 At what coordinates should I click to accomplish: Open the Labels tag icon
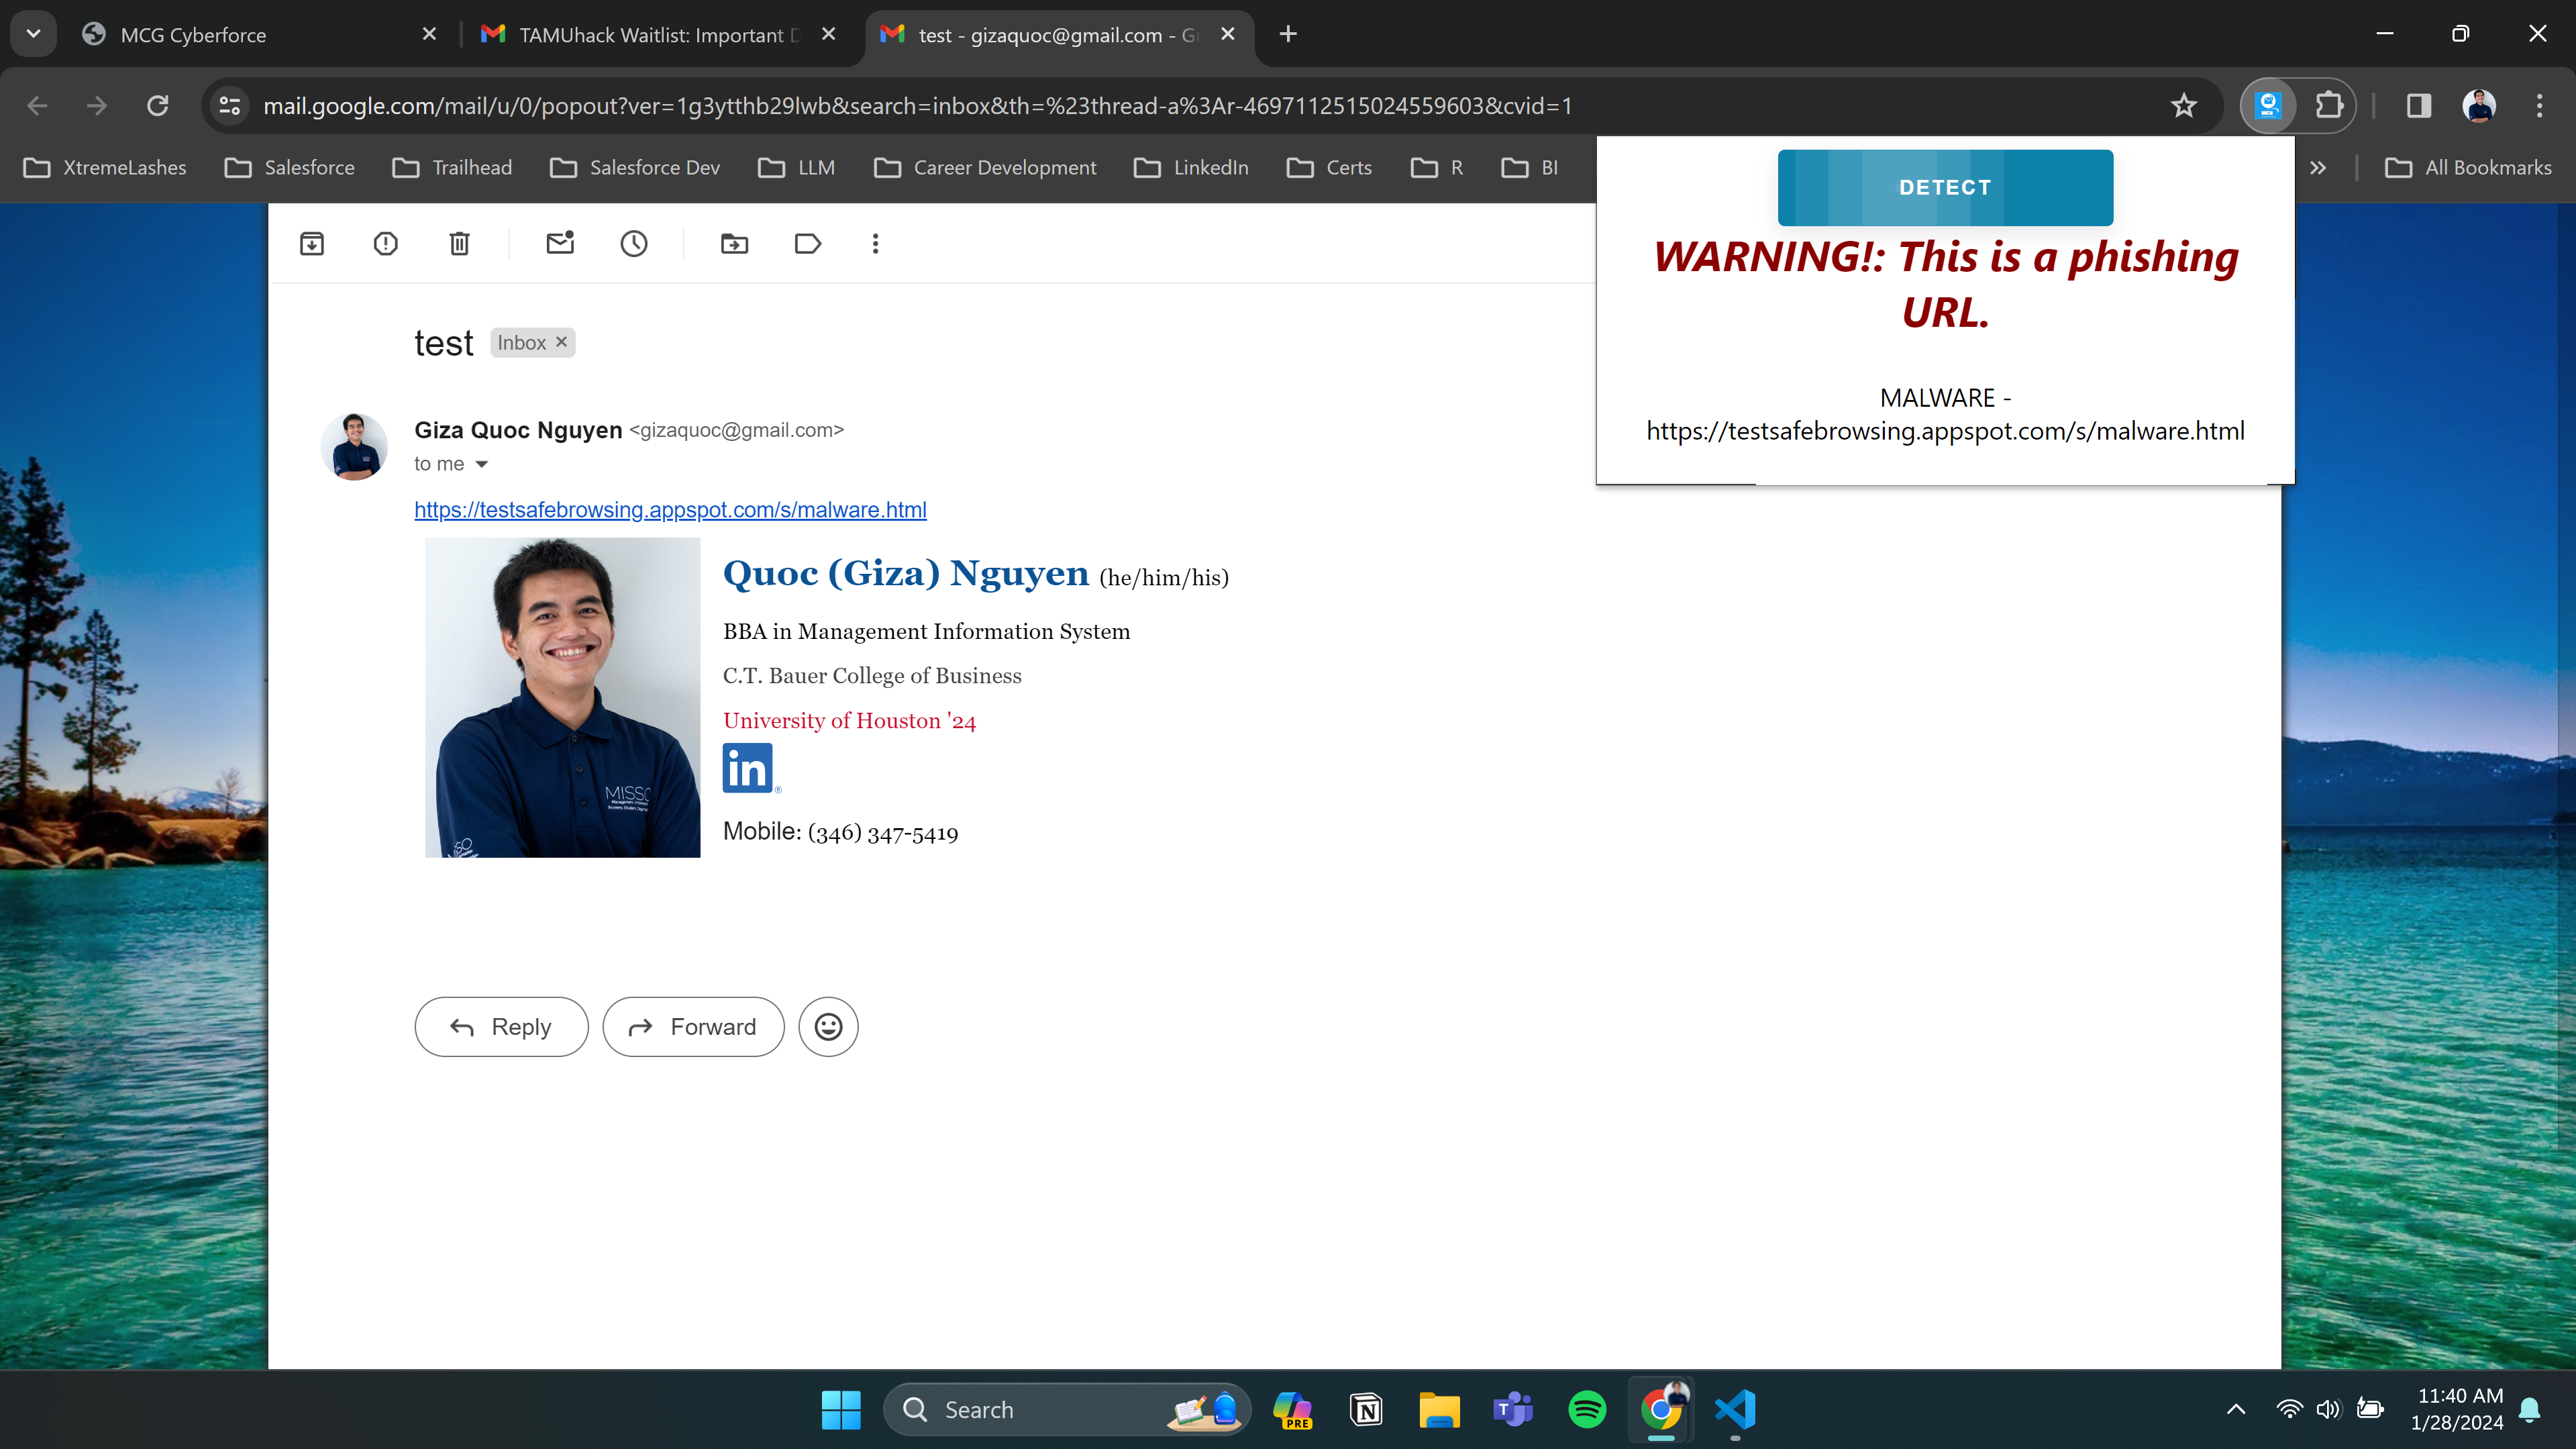(808, 243)
